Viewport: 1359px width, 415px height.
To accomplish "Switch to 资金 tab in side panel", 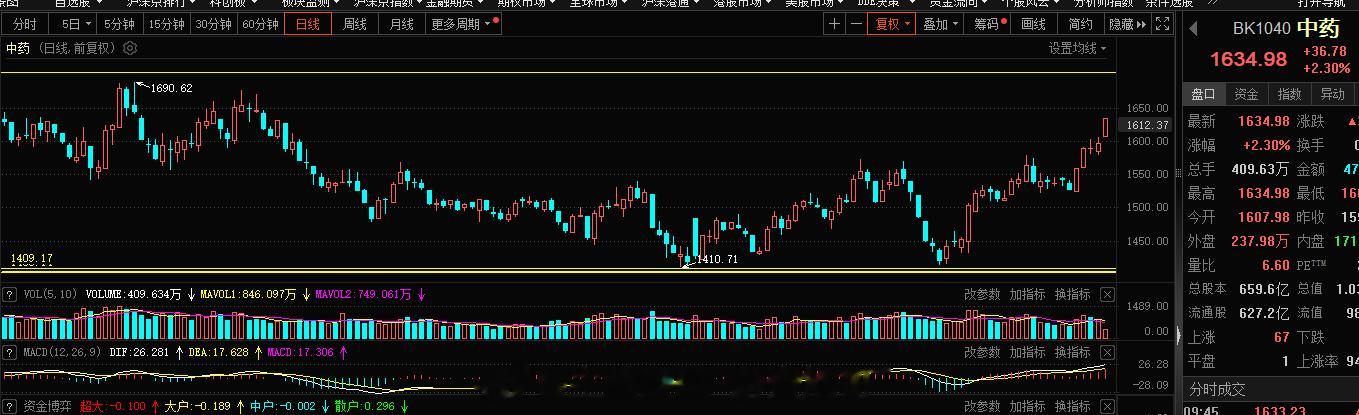I will 1247,94.
